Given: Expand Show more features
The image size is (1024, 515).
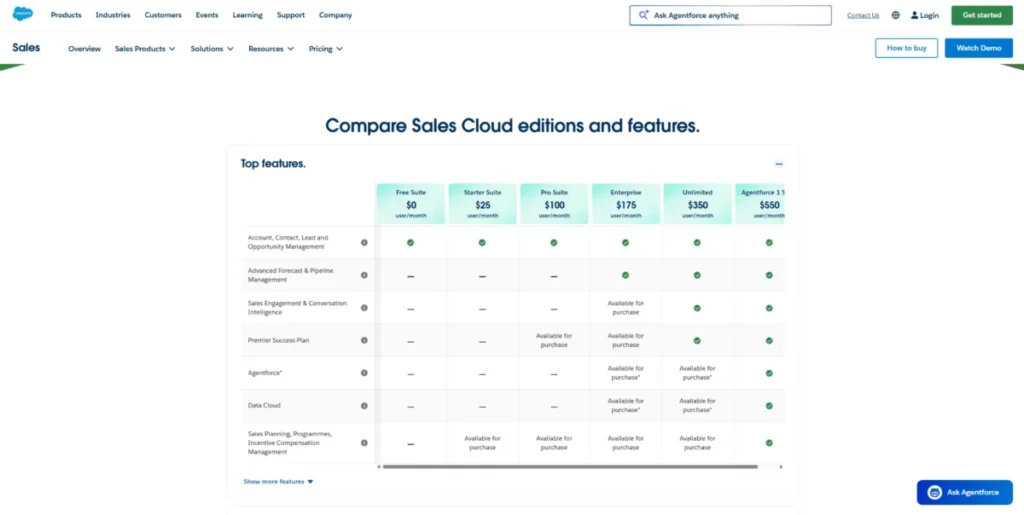Looking at the screenshot, I should click(278, 482).
